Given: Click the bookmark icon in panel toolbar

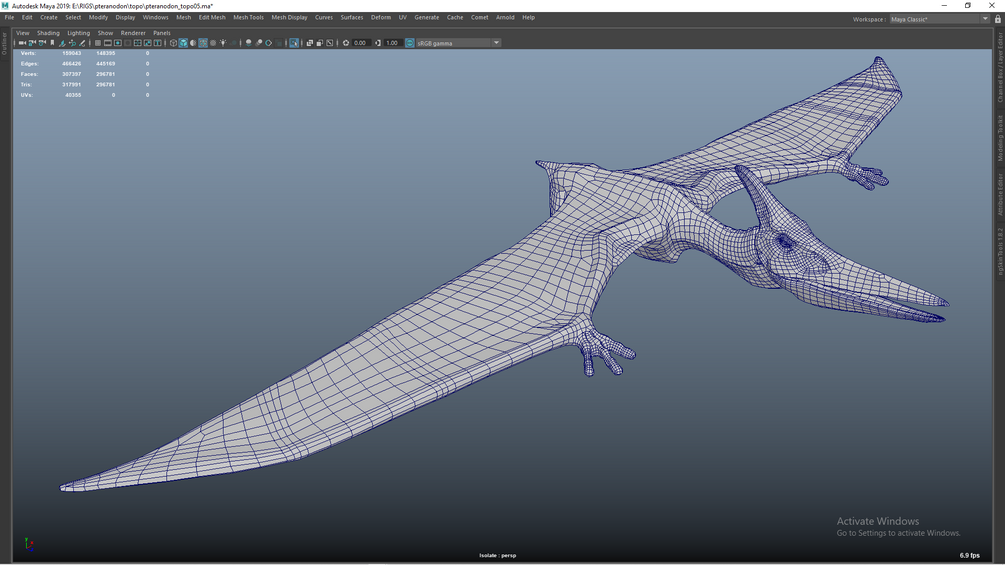Looking at the screenshot, I should pos(52,43).
